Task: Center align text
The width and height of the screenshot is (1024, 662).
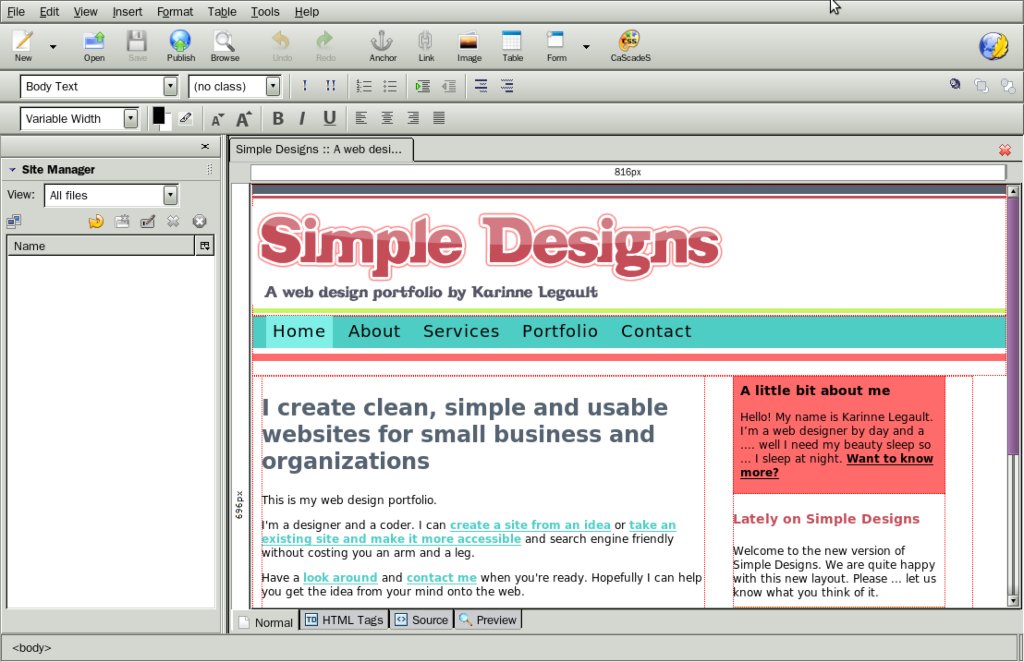Action: [387, 118]
